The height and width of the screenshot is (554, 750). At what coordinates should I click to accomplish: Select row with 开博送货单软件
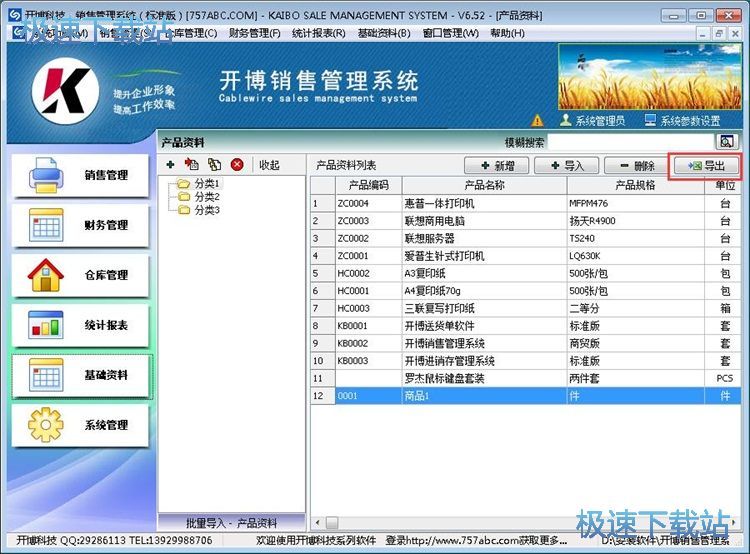(x=526, y=326)
